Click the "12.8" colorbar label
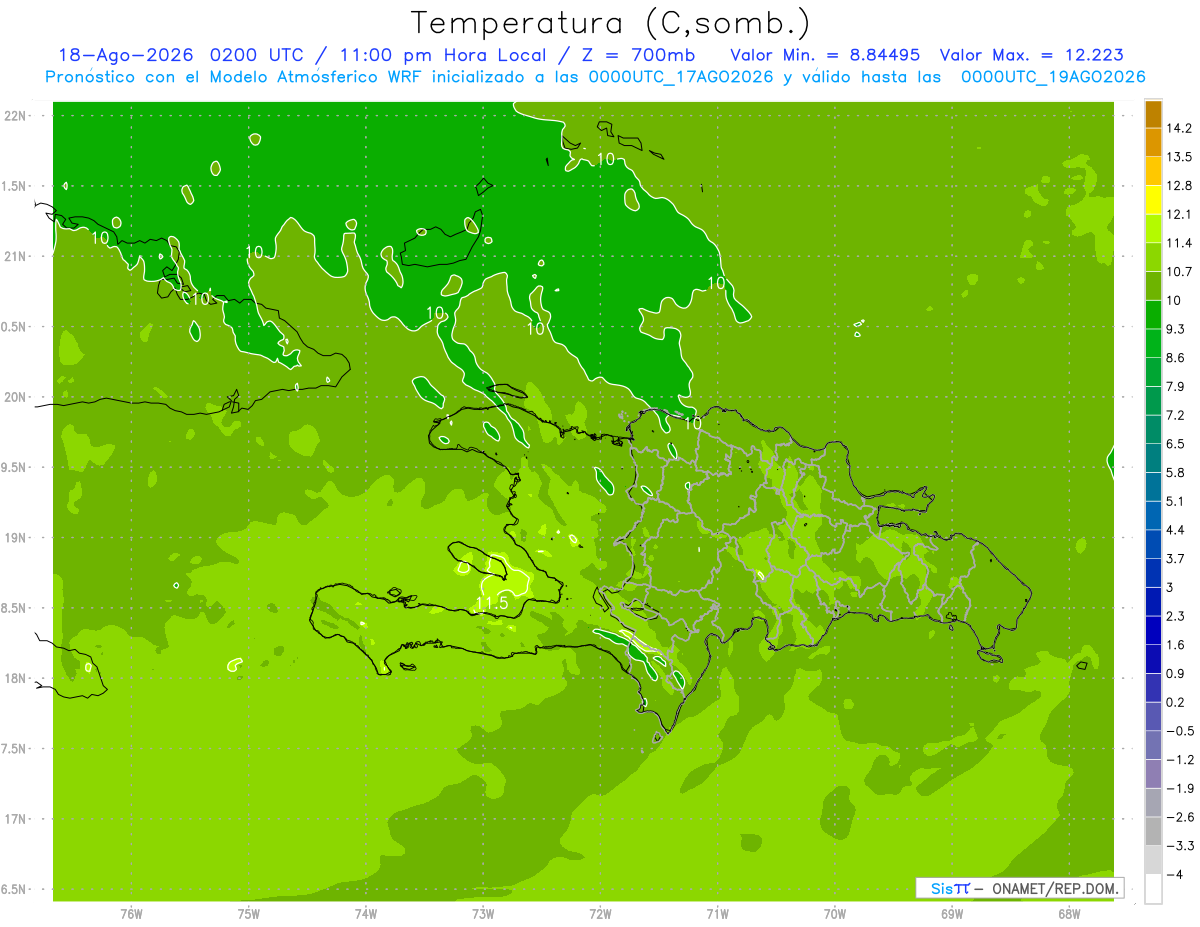 coord(1179,186)
